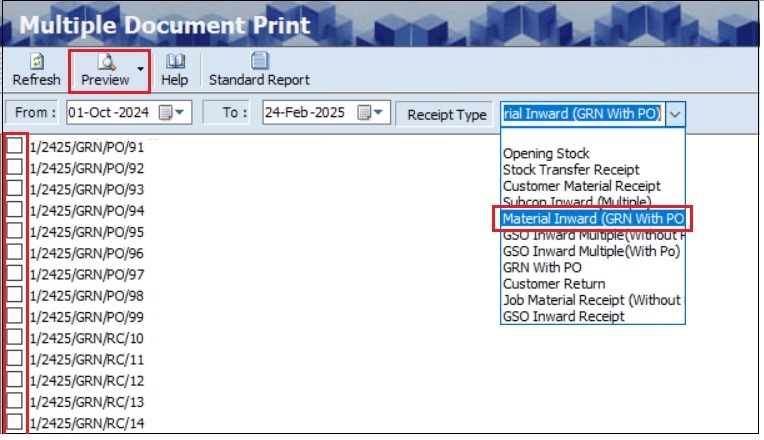Screen dimensions: 764x440
Task: Click the Refresh toolbar icon
Action: (x=36, y=62)
